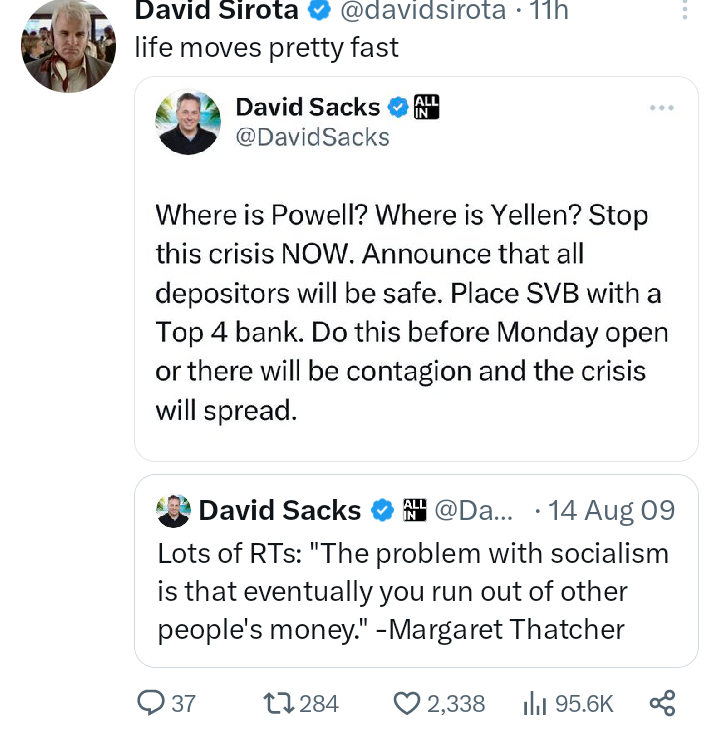Open David Sacks' avatar in quoted tweet
Viewport: 720px width, 732px height.
(x=187, y=121)
